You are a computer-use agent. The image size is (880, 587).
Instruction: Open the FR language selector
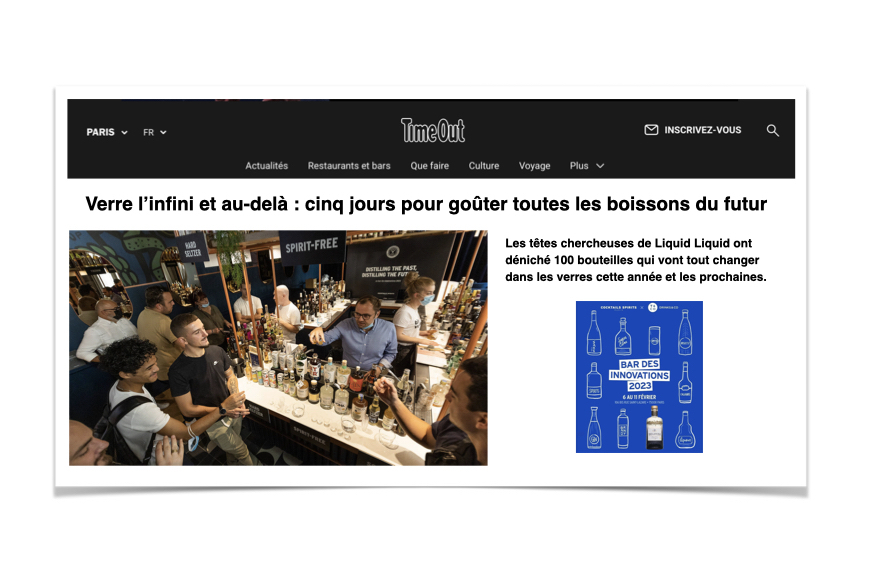click(x=154, y=132)
